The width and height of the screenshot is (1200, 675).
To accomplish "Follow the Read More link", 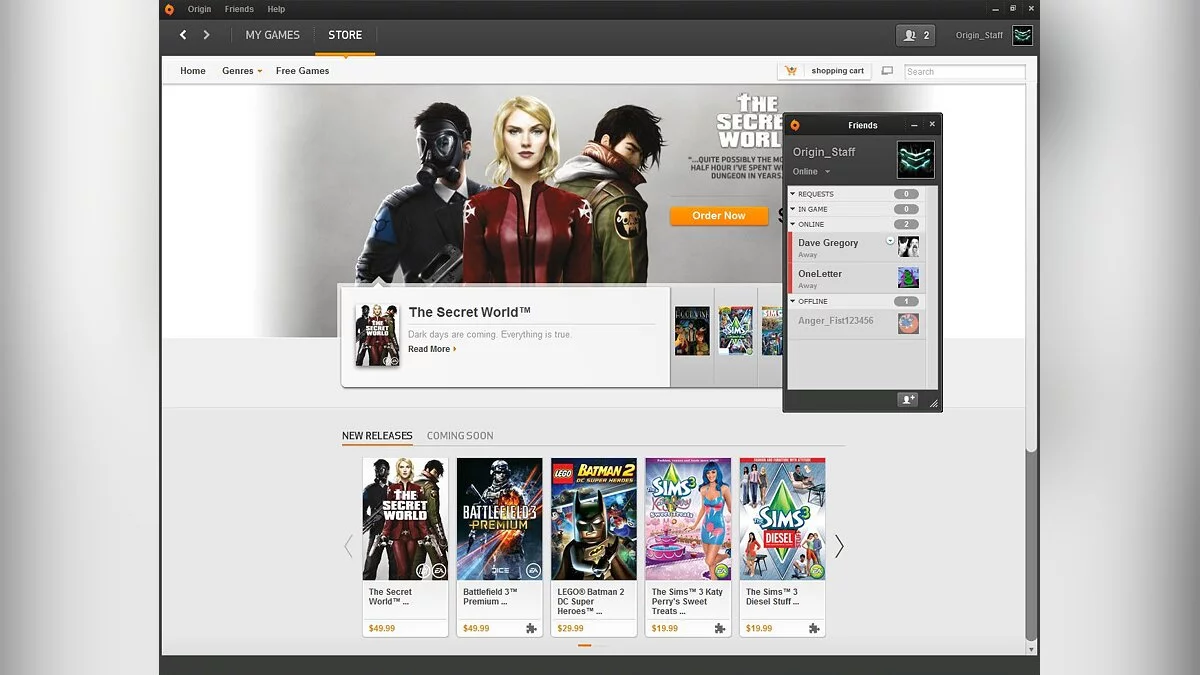I will click(x=432, y=349).
